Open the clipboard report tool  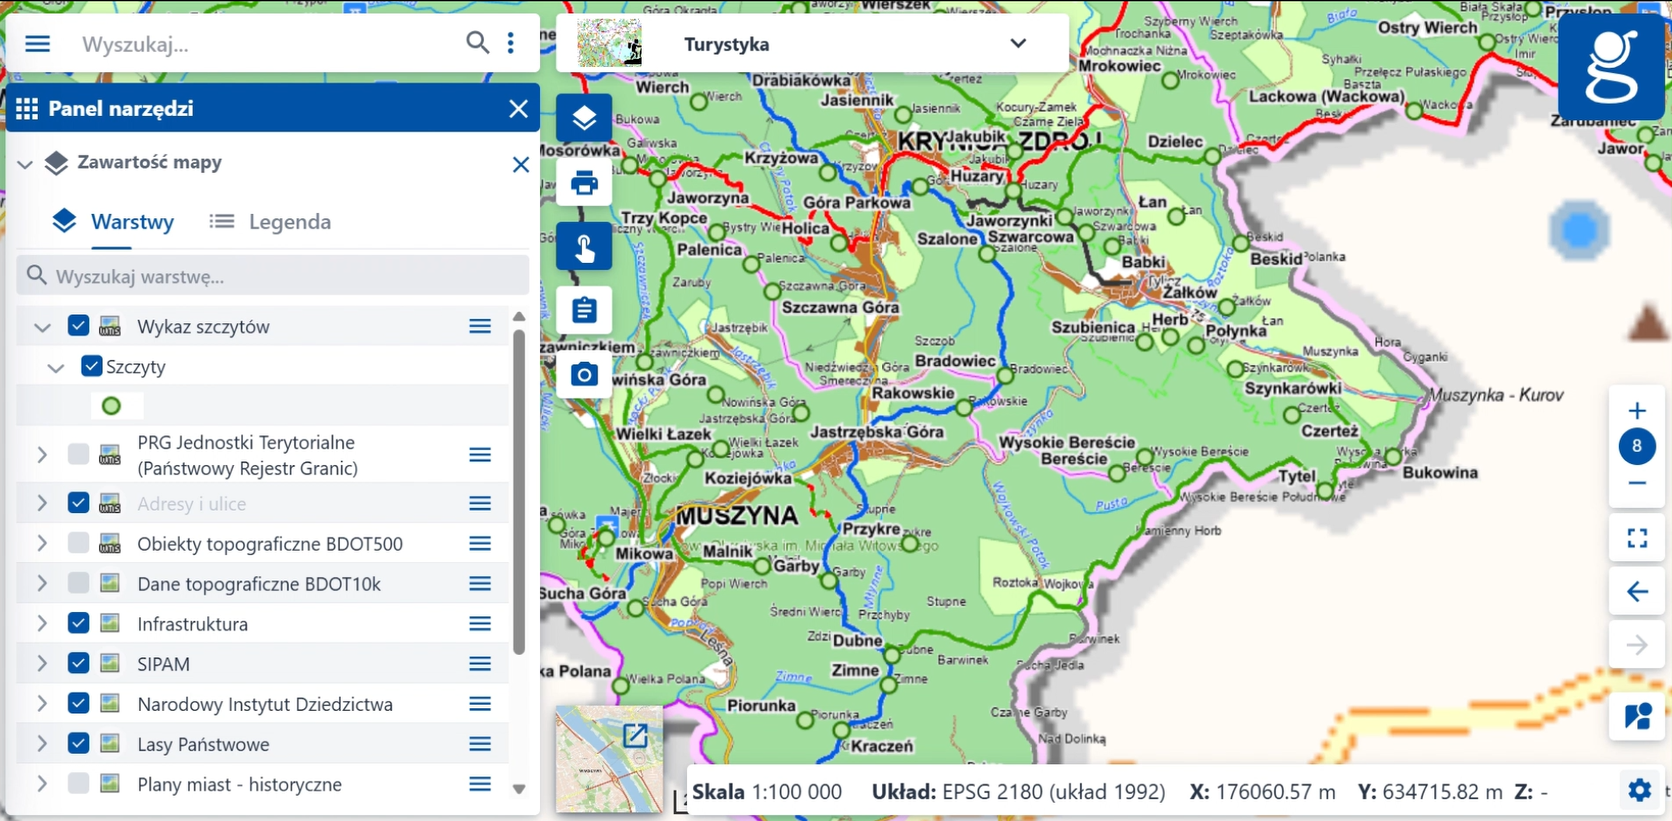pos(584,310)
